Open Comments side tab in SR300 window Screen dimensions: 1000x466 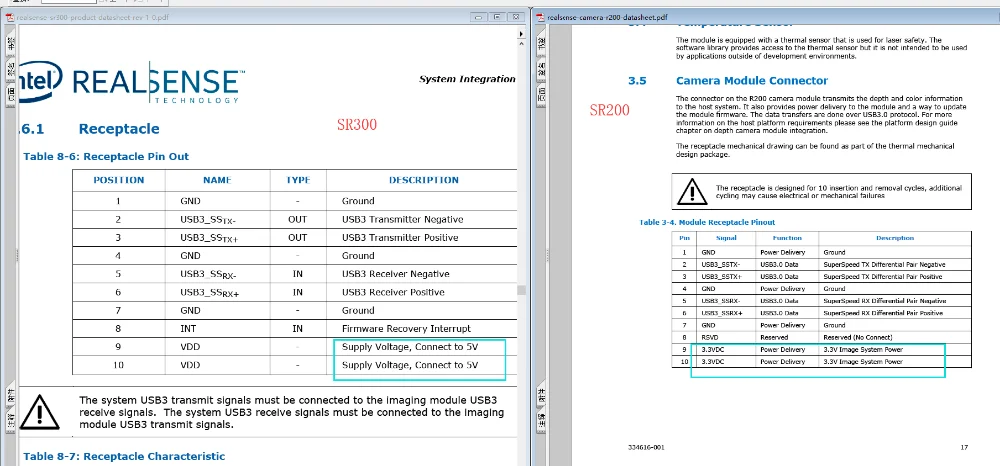(x=11, y=419)
